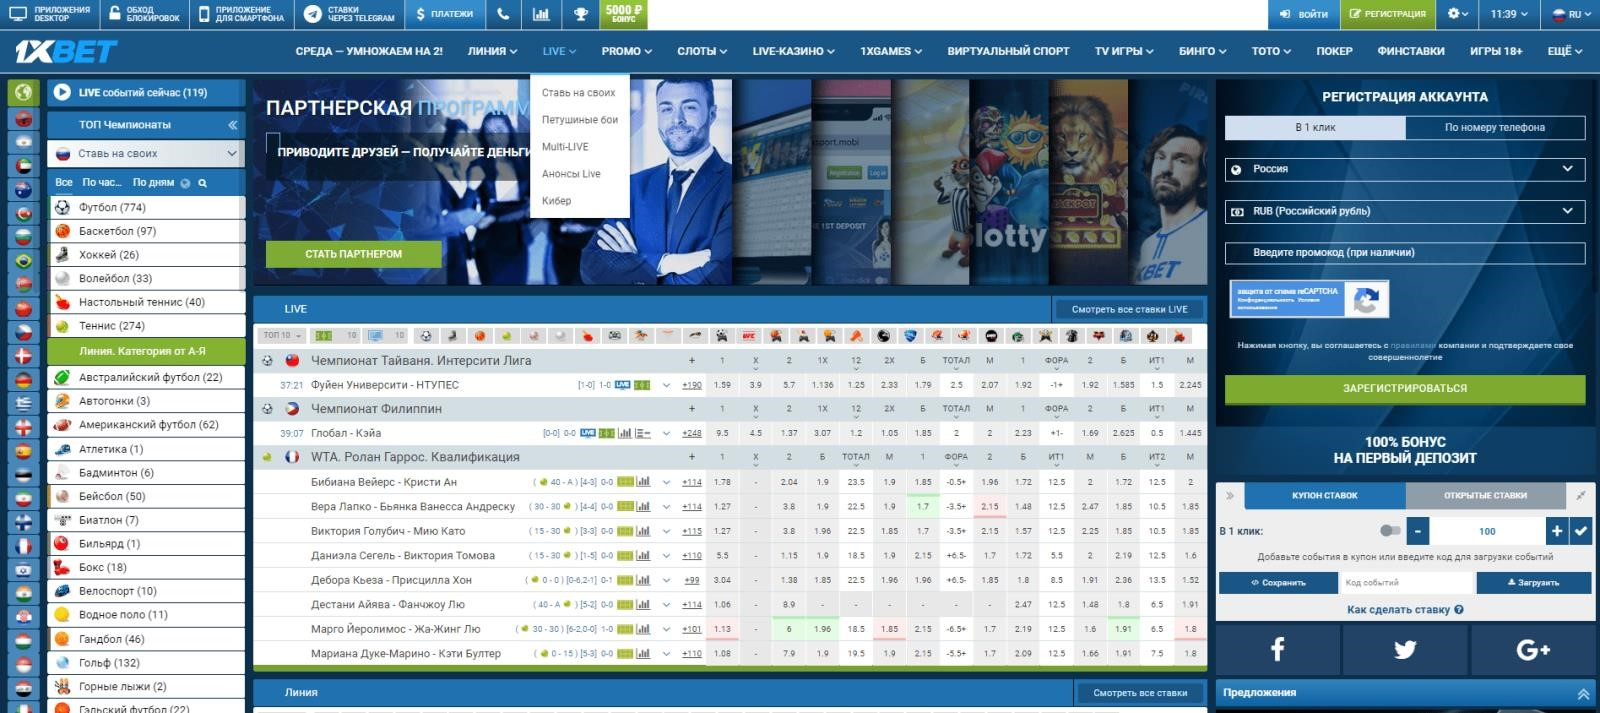1600x713 pixels.
Task: Open the Россия country dropdown
Action: pyautogui.click(x=1405, y=169)
